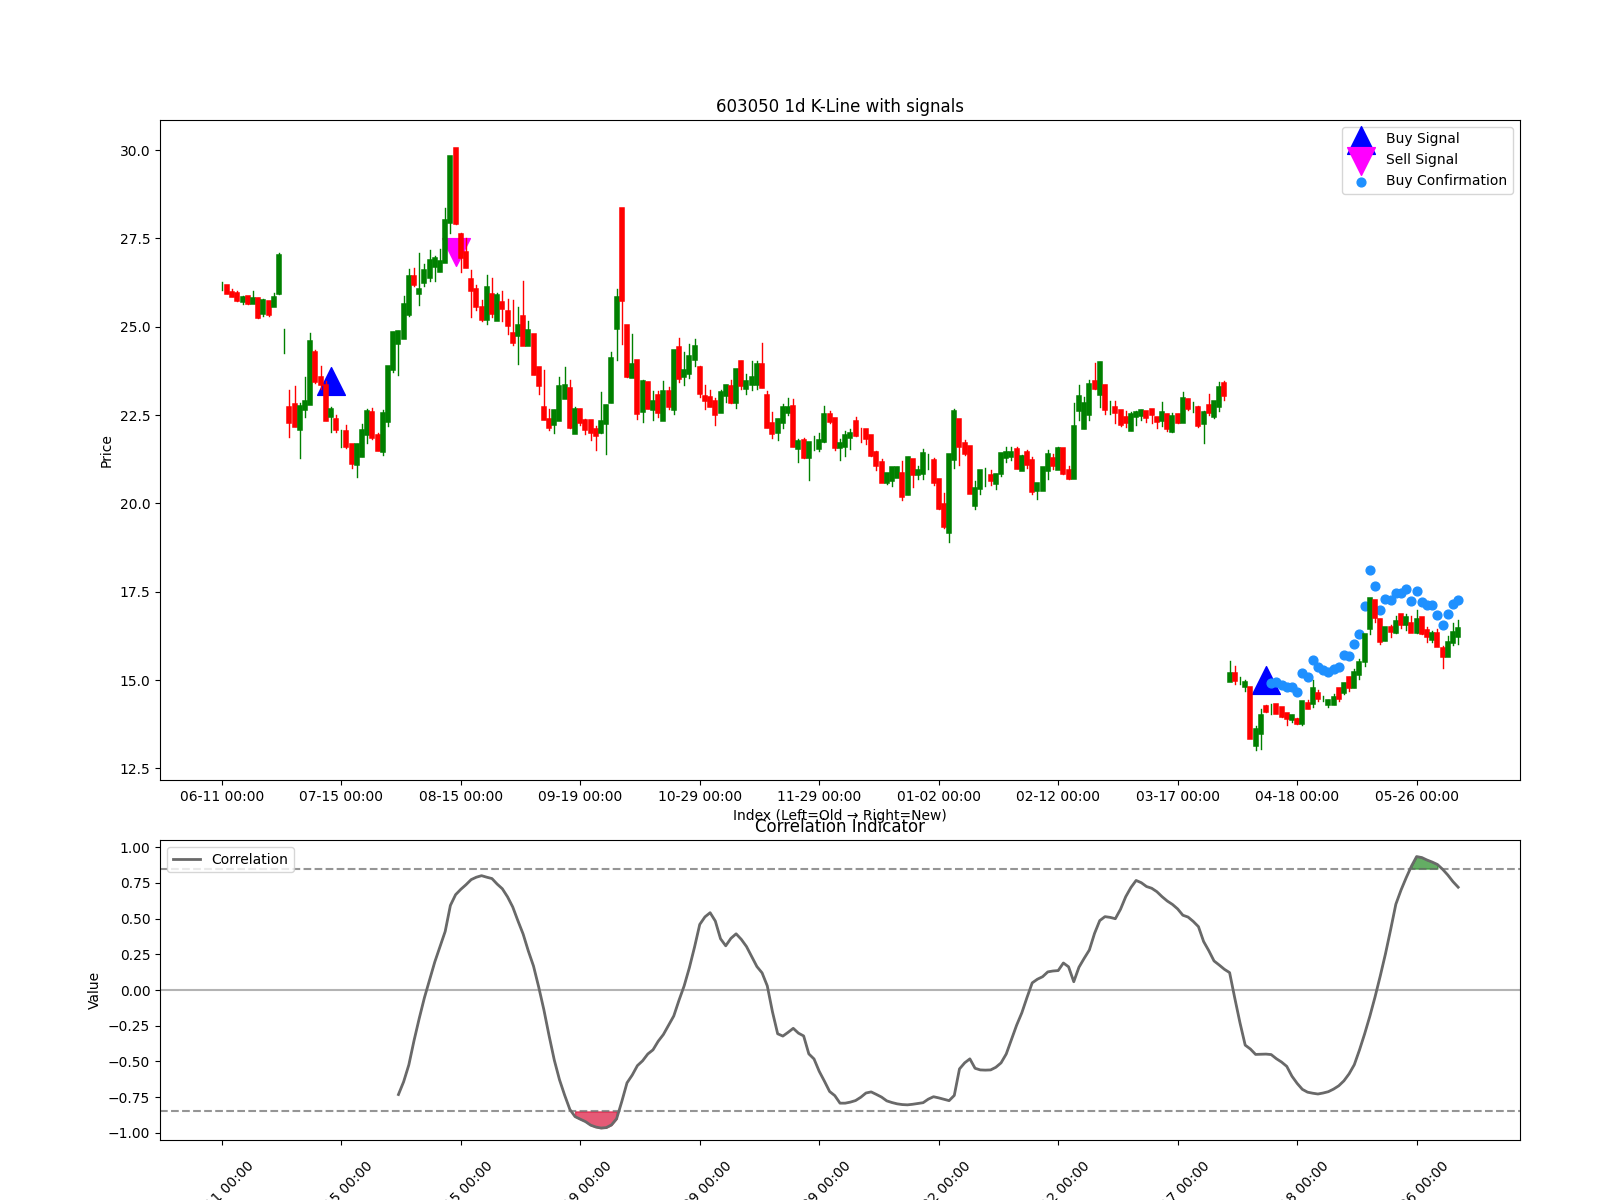Click the 'Buy Signal' legend label
The height and width of the screenshot is (1200, 1600).
pos(1422,139)
